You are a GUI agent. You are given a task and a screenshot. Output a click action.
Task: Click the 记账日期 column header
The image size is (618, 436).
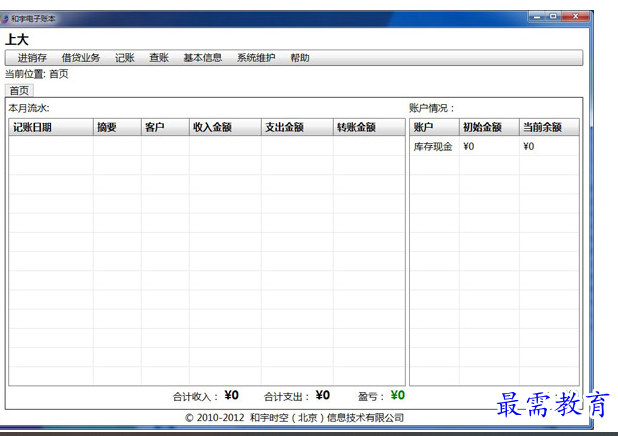(32, 127)
